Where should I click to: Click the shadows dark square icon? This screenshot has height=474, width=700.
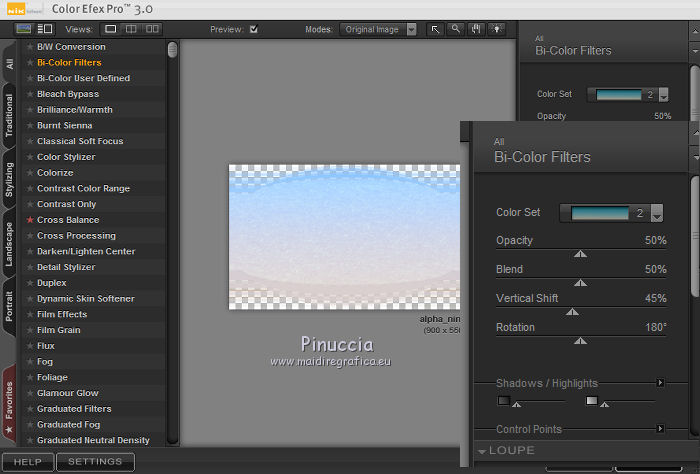pyautogui.click(x=504, y=400)
